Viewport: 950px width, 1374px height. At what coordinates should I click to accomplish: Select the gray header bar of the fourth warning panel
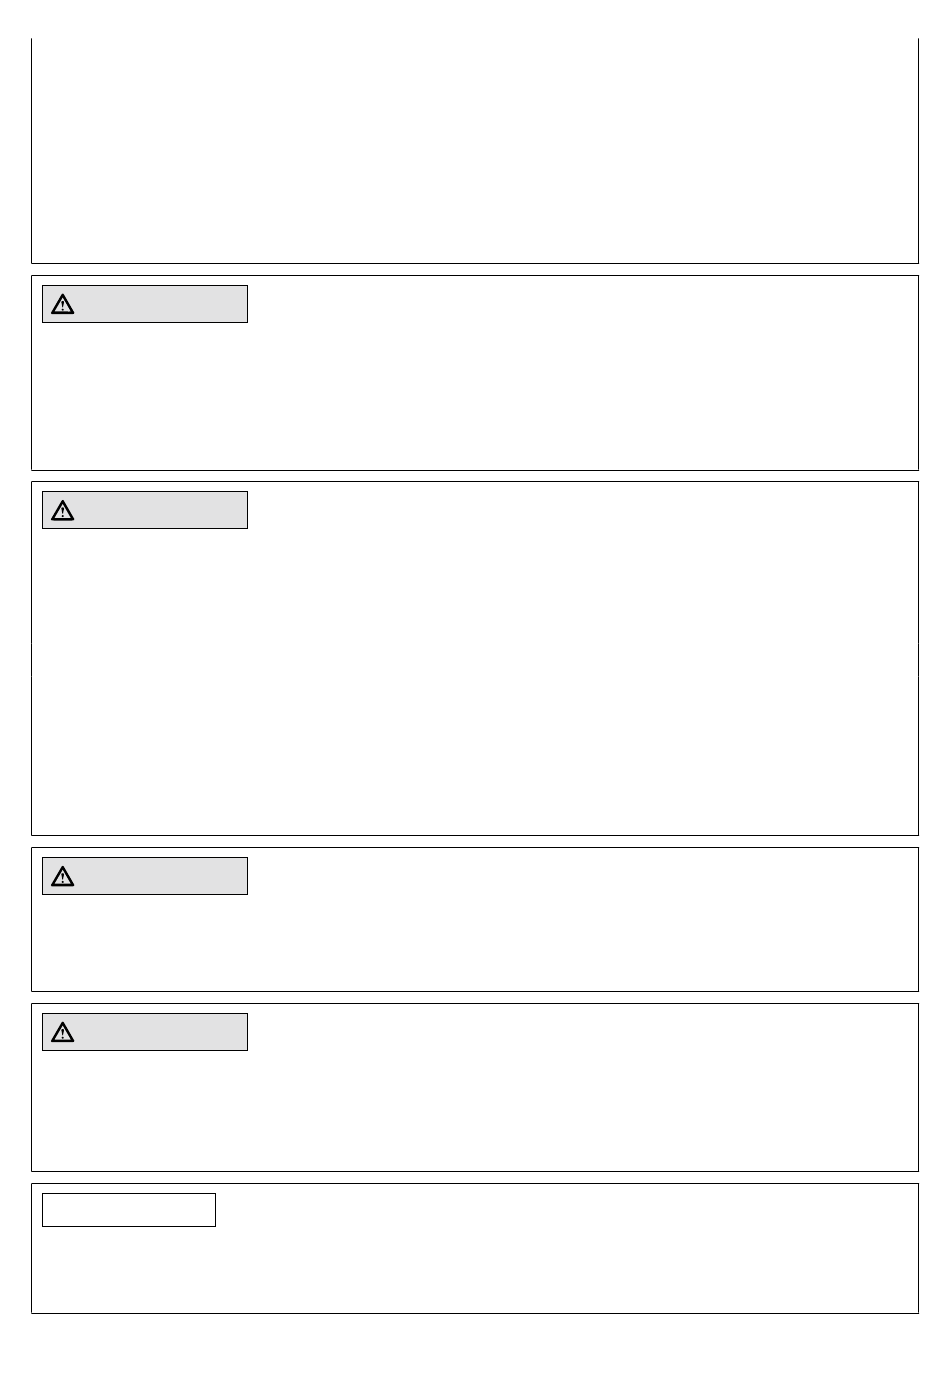pyautogui.click(x=145, y=1032)
